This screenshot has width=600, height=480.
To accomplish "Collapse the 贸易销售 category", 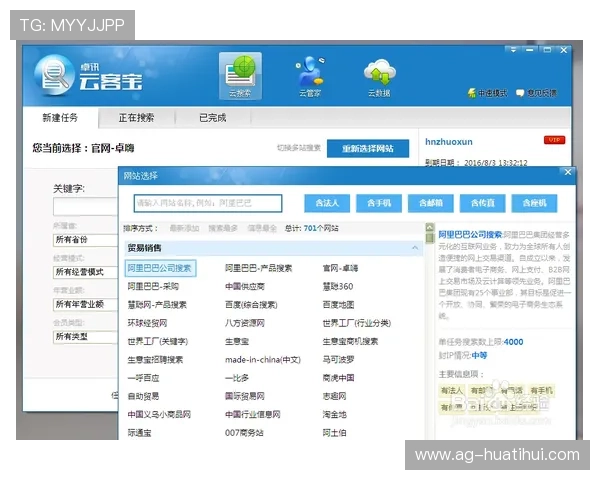I will pos(415,248).
